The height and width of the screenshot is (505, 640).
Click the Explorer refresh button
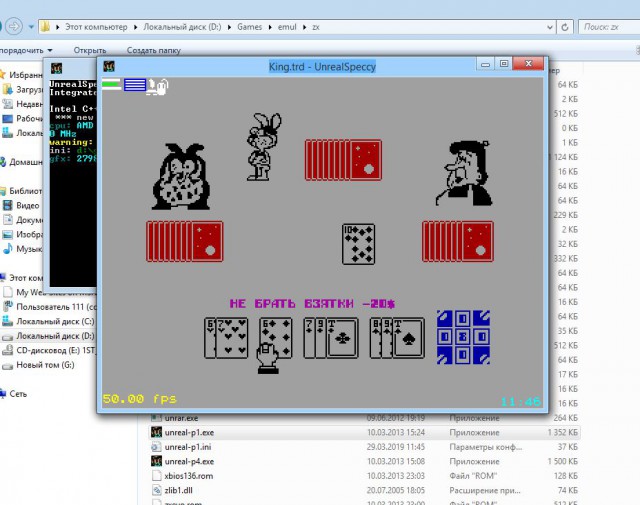(x=565, y=27)
